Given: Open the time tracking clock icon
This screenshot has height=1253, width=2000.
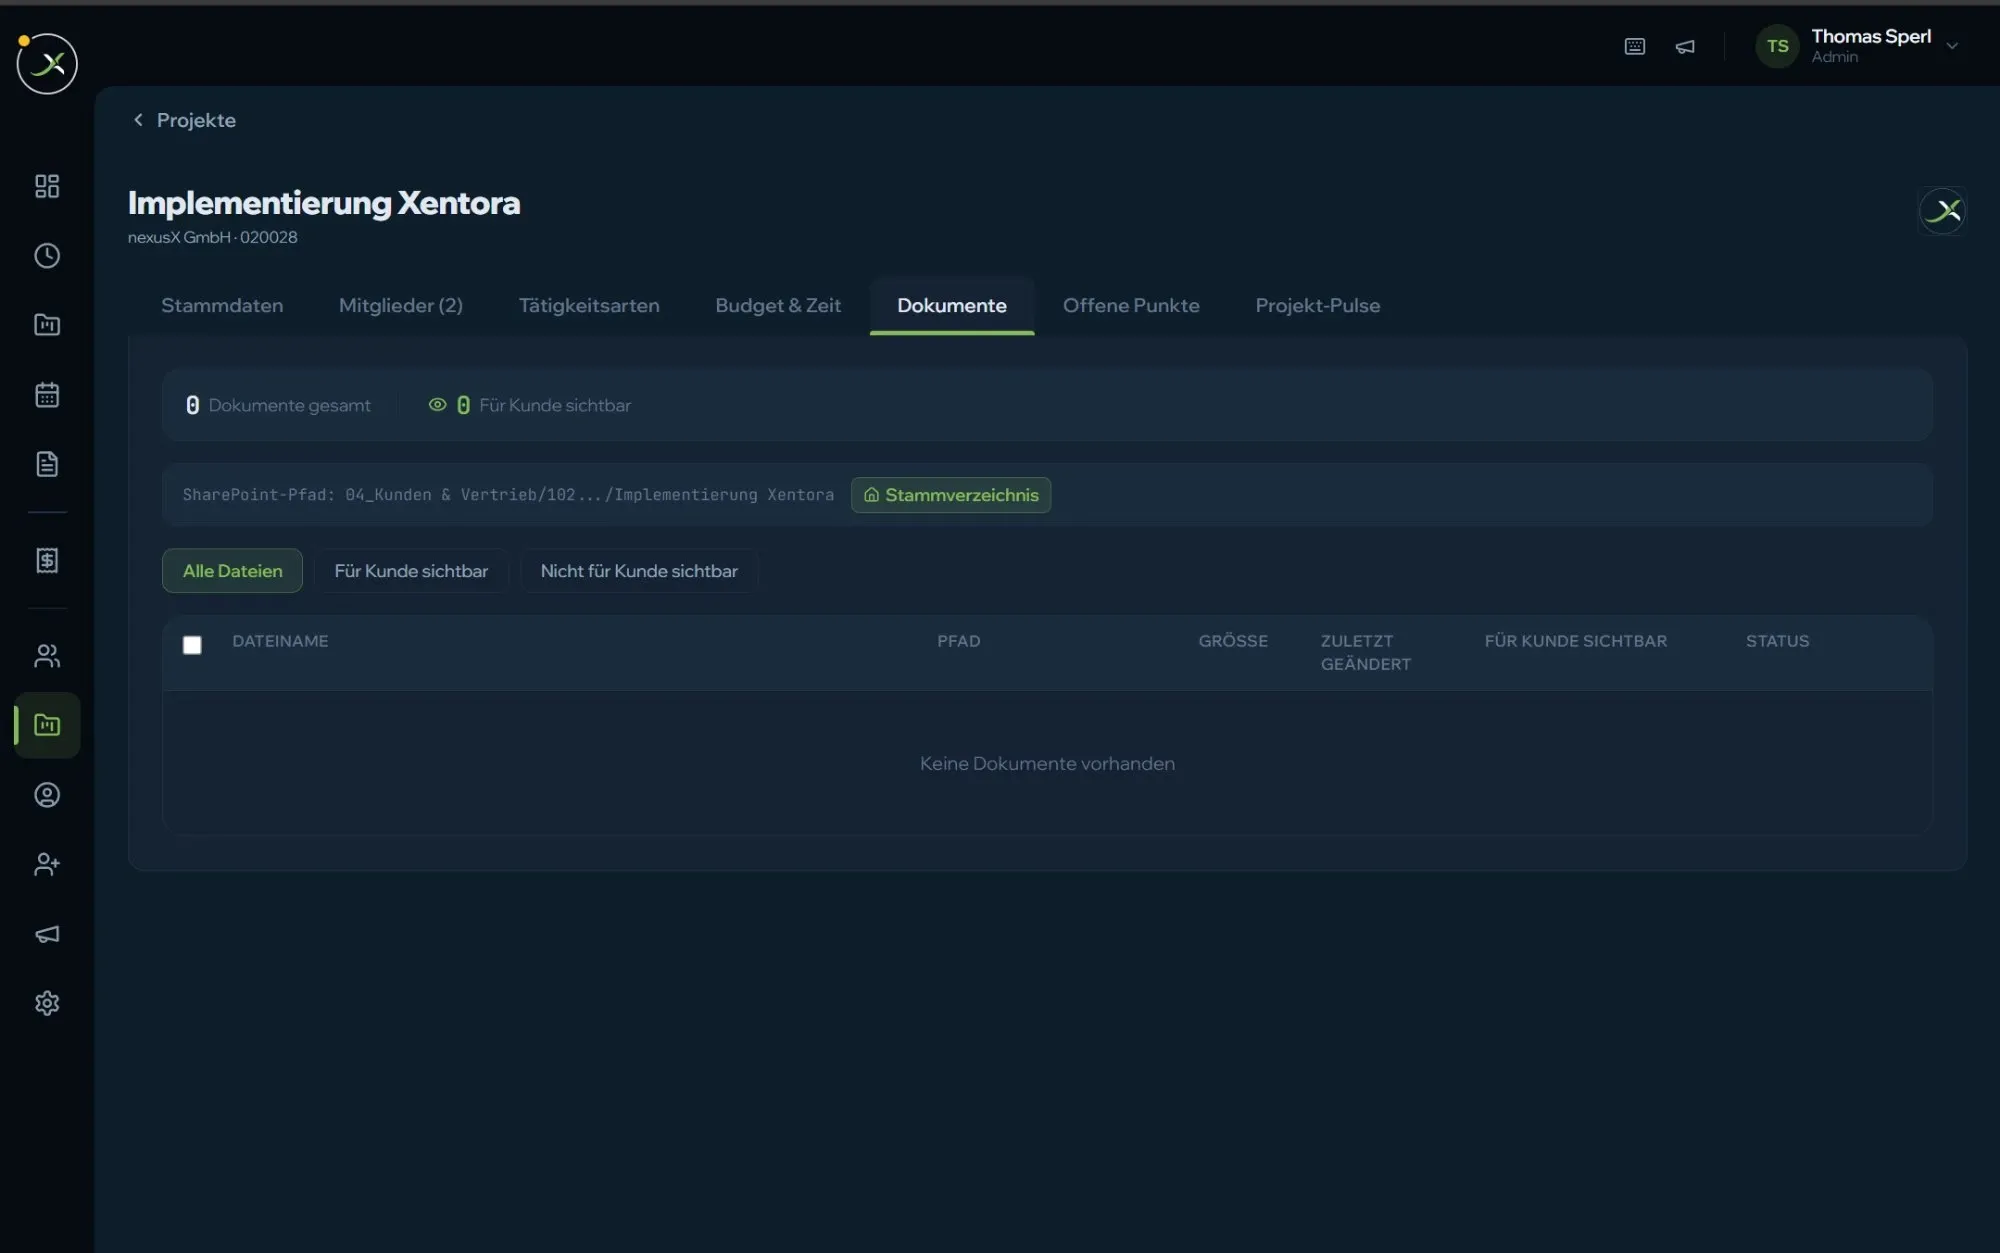Looking at the screenshot, I should [47, 256].
